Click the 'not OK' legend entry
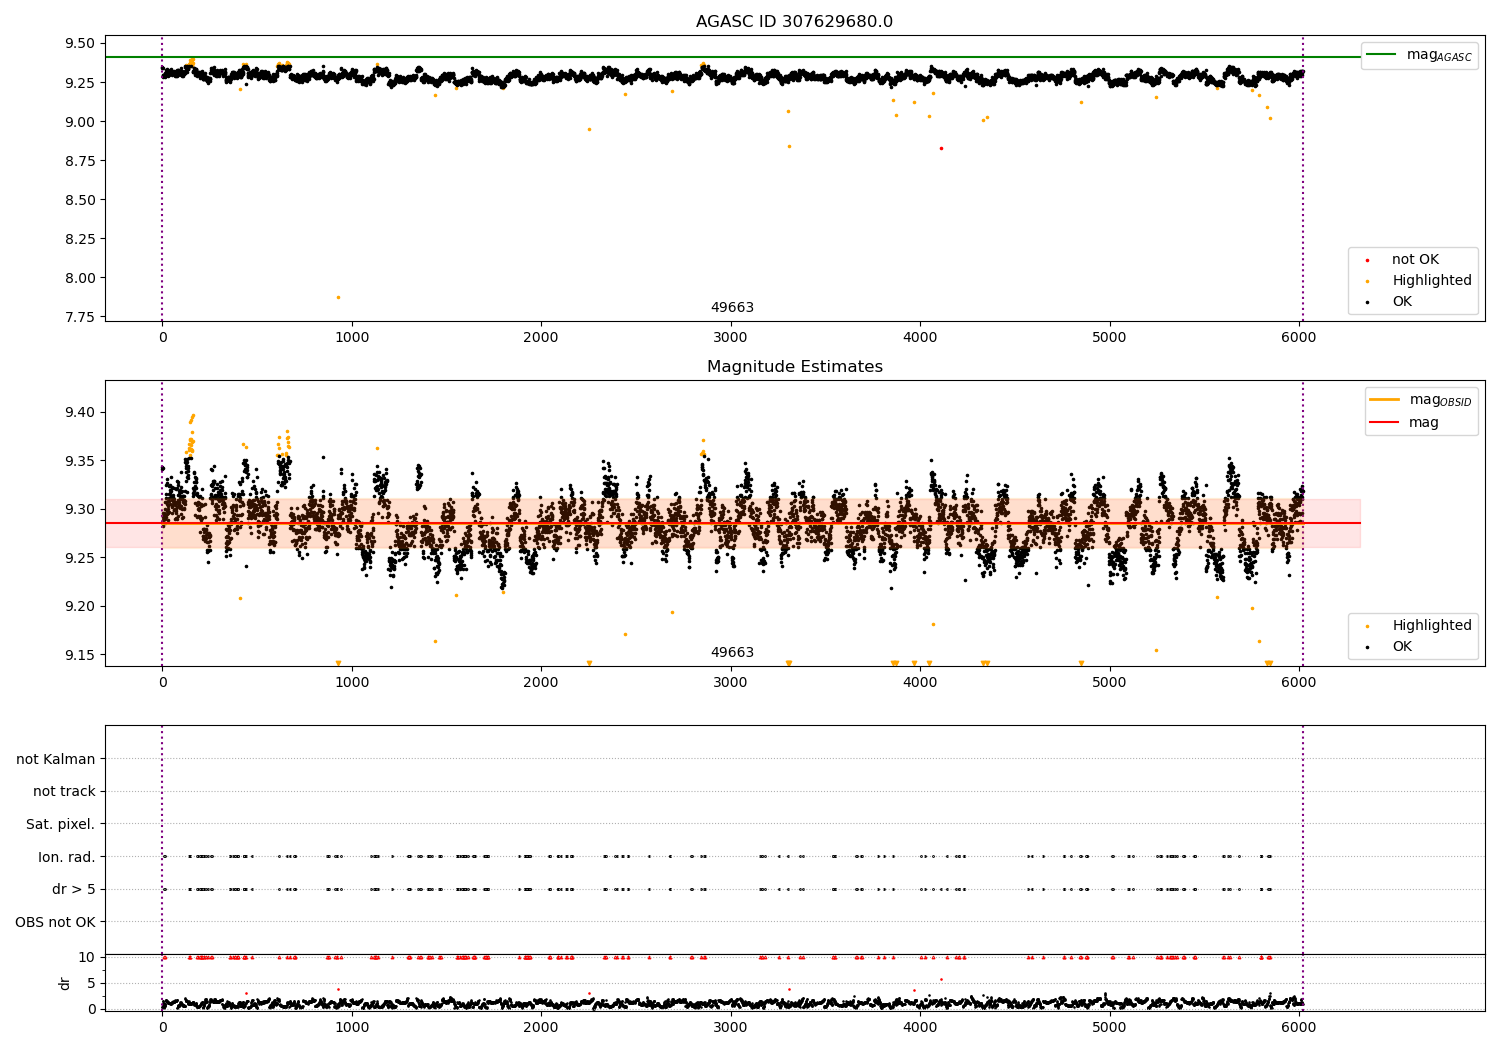This screenshot has height=1050, width=1500. 1414,260
